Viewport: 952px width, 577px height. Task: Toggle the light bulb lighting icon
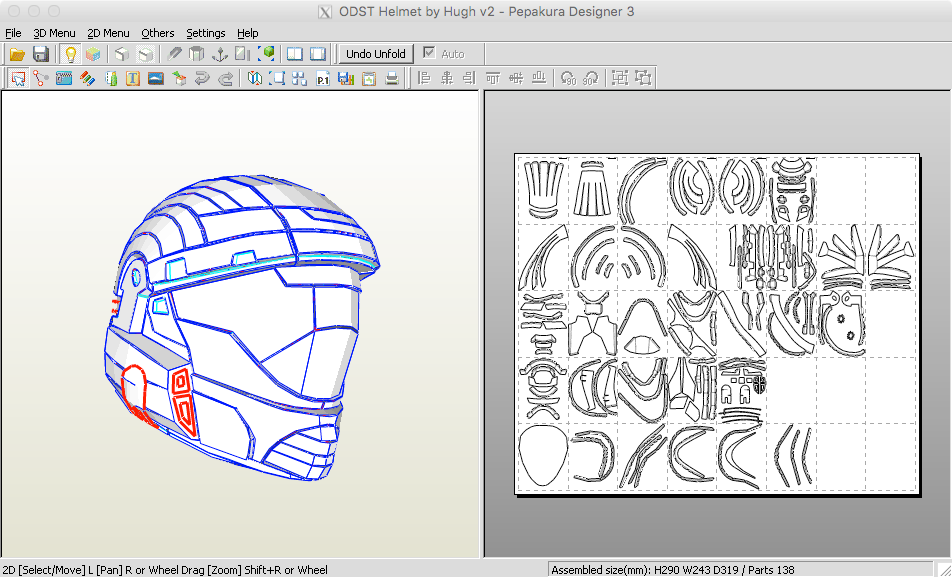pos(70,54)
